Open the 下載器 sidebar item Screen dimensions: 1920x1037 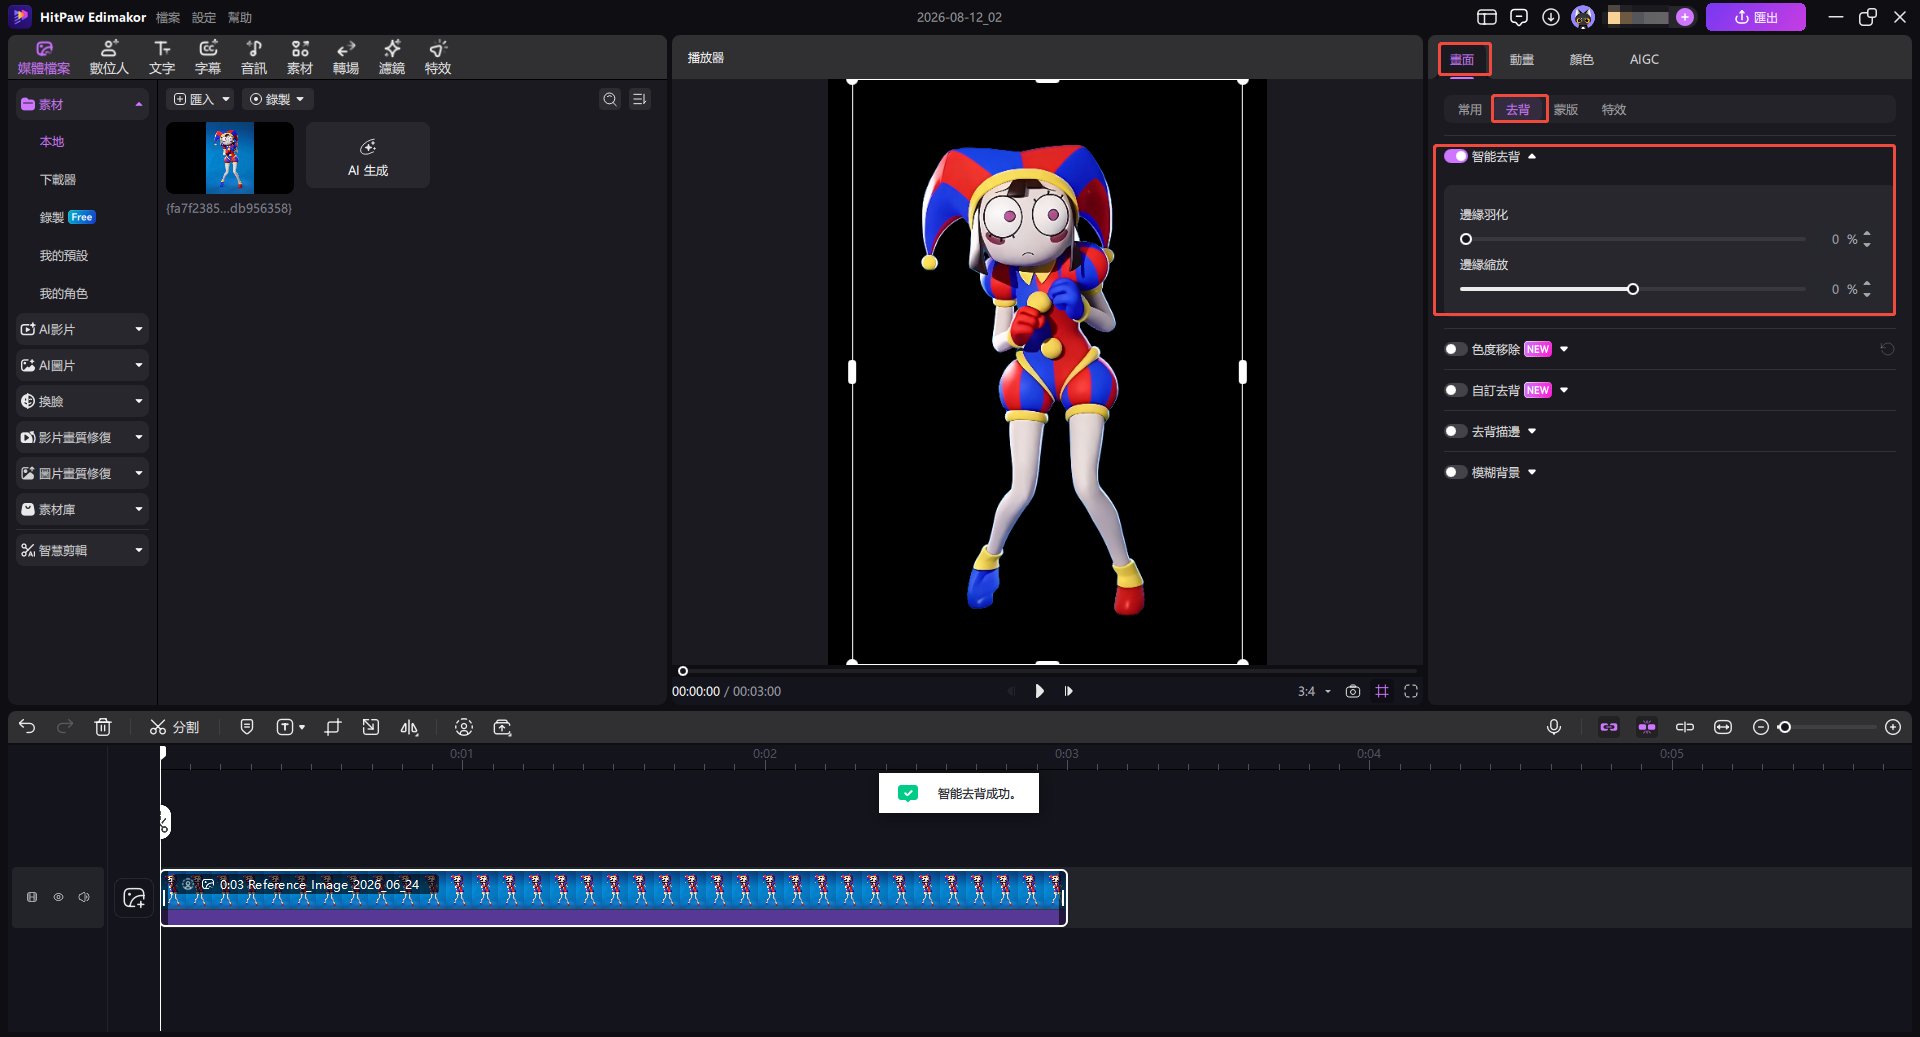click(x=58, y=179)
